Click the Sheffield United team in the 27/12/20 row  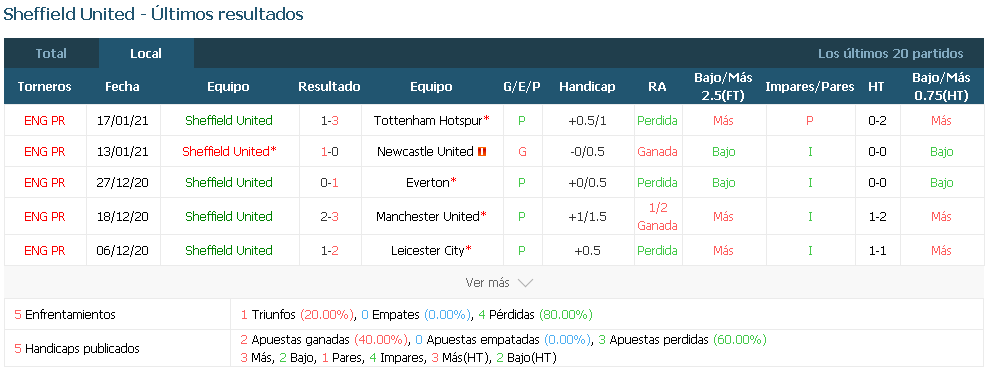[229, 182]
